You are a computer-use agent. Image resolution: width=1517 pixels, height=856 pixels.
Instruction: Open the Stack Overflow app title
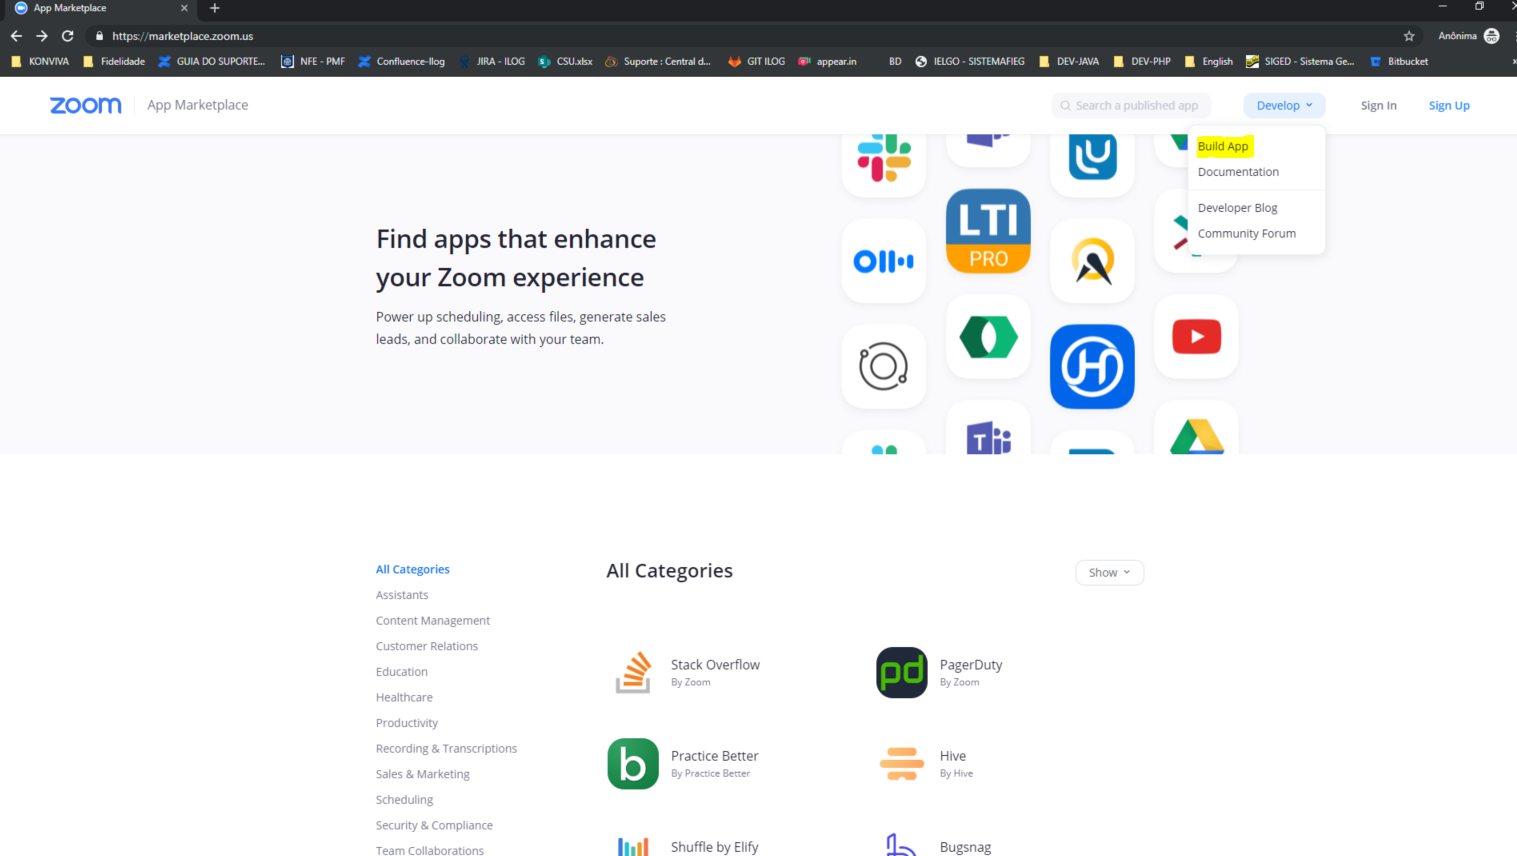[x=715, y=665]
